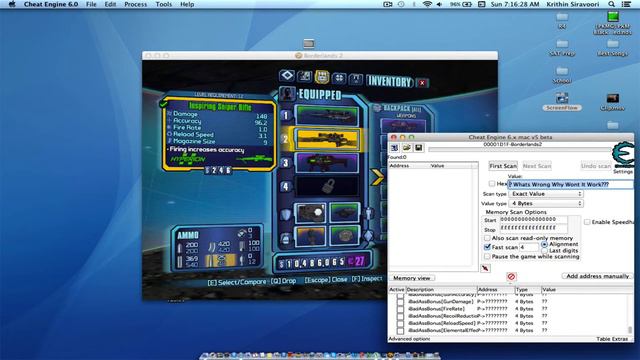Open Spotlight search in menu bar

[x=611, y=4]
